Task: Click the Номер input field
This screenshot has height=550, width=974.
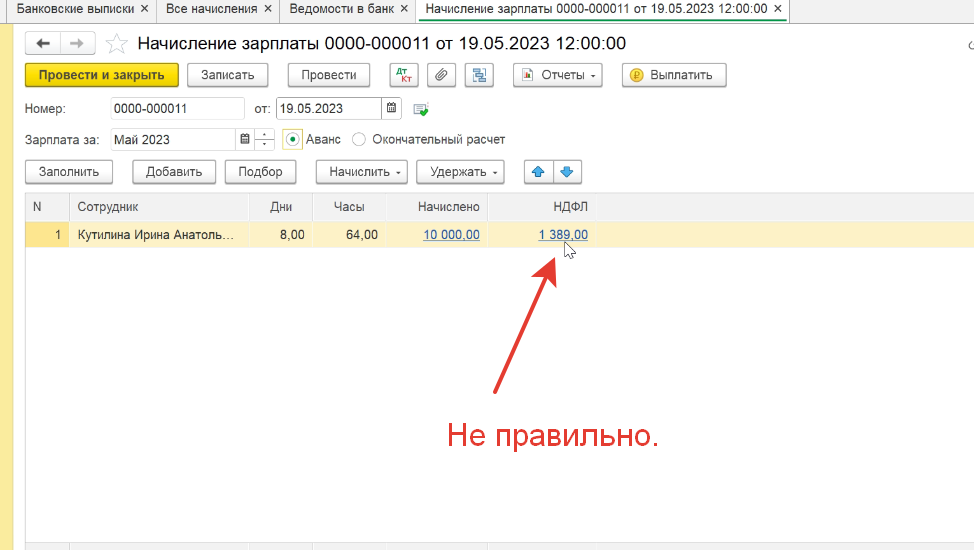Action: [x=177, y=108]
